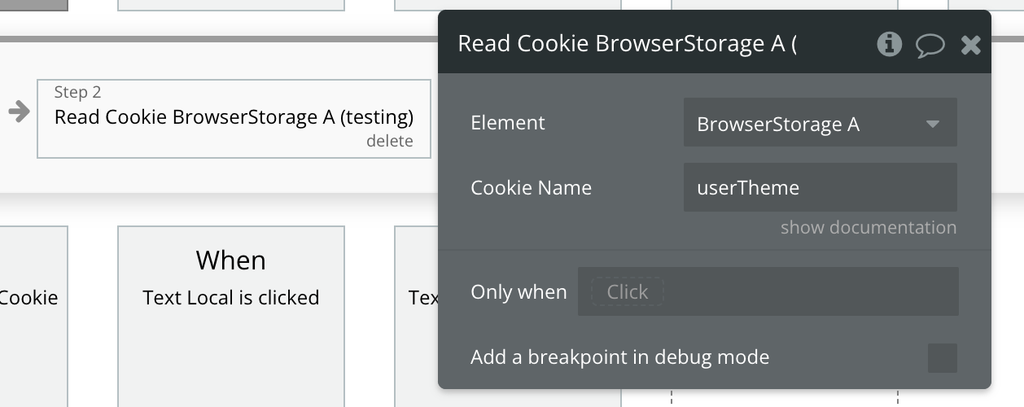The width and height of the screenshot is (1024, 407).
Task: Click delete on Step 2 action
Action: [389, 141]
